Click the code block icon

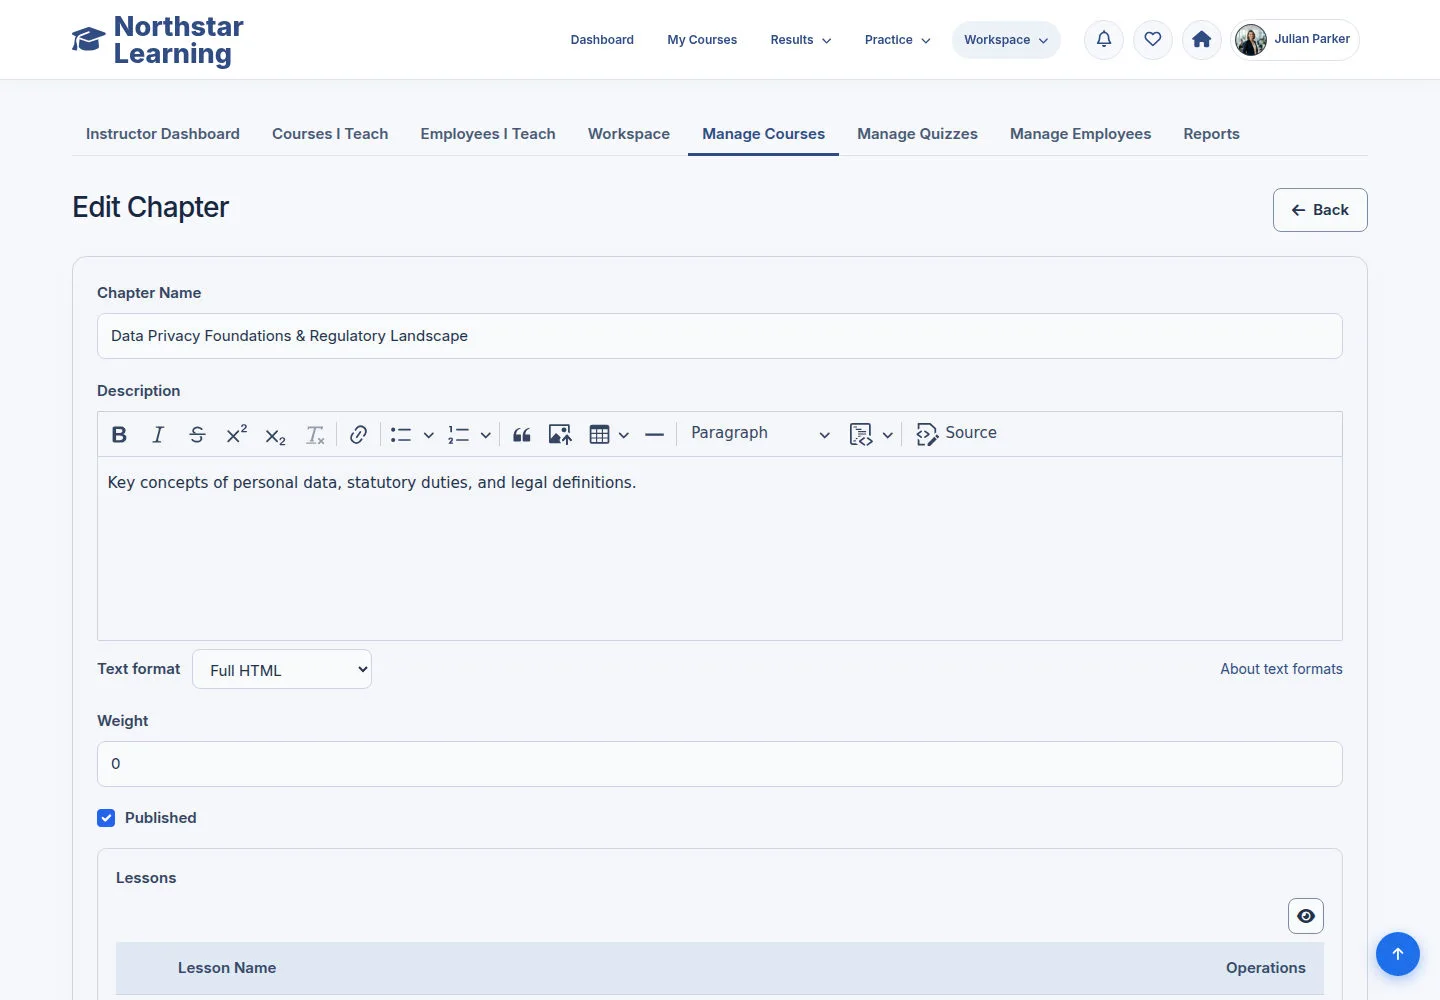860,434
